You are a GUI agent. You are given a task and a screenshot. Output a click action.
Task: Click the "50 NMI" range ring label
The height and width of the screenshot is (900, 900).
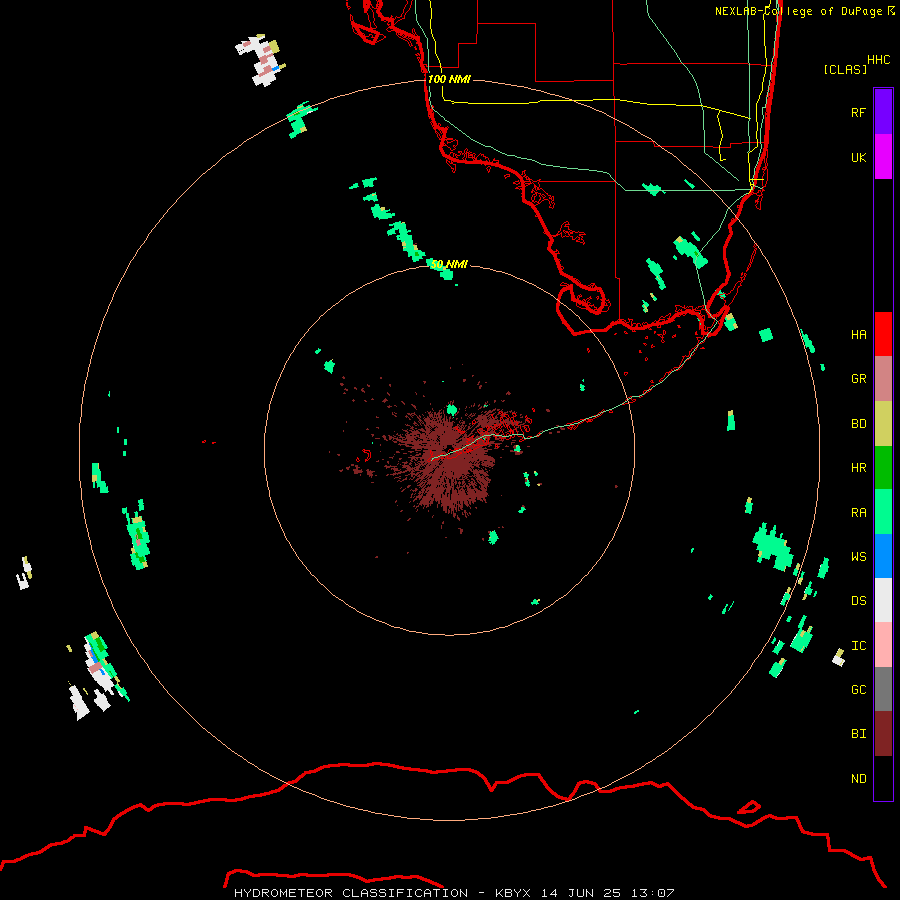[449, 264]
